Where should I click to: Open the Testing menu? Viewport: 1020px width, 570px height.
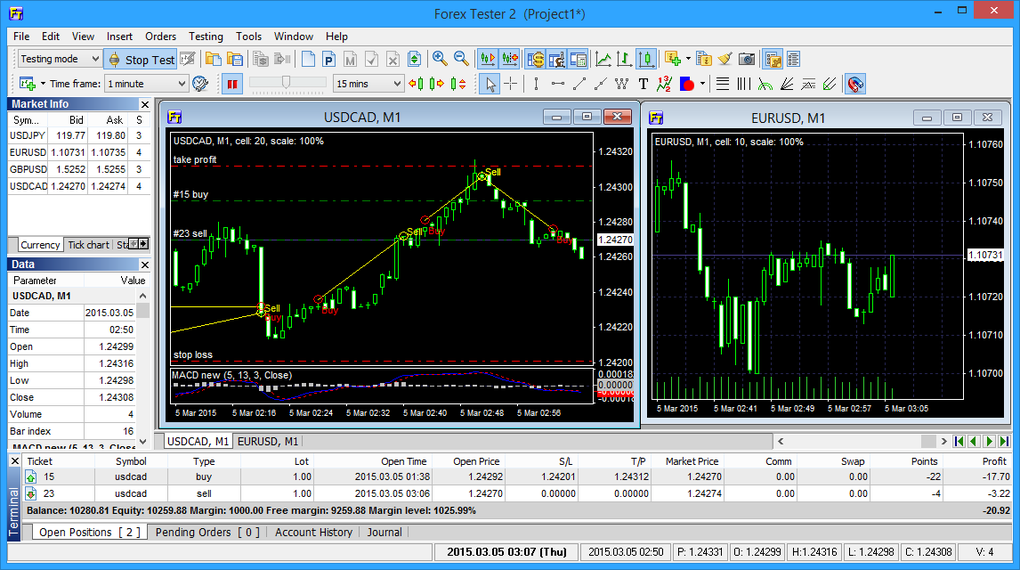click(x=206, y=36)
